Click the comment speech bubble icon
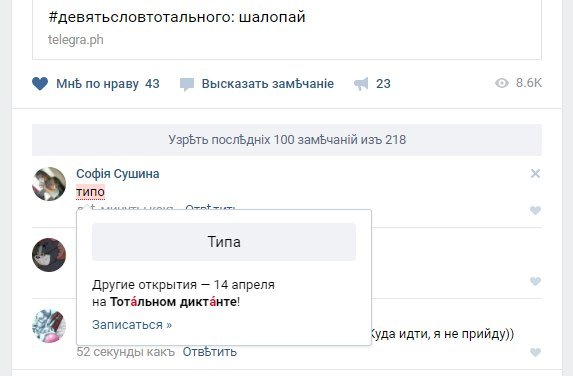Screen dimensions: 573x376 (x=187, y=84)
